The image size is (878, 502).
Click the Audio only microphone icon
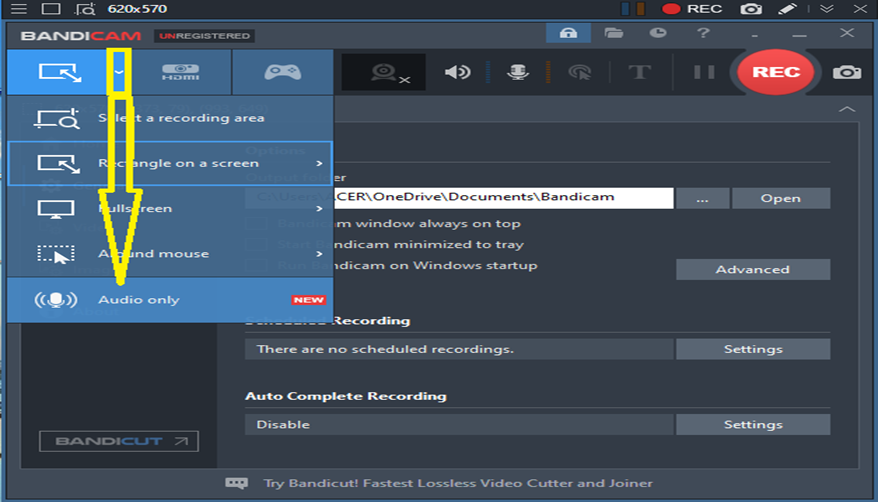click(55, 300)
